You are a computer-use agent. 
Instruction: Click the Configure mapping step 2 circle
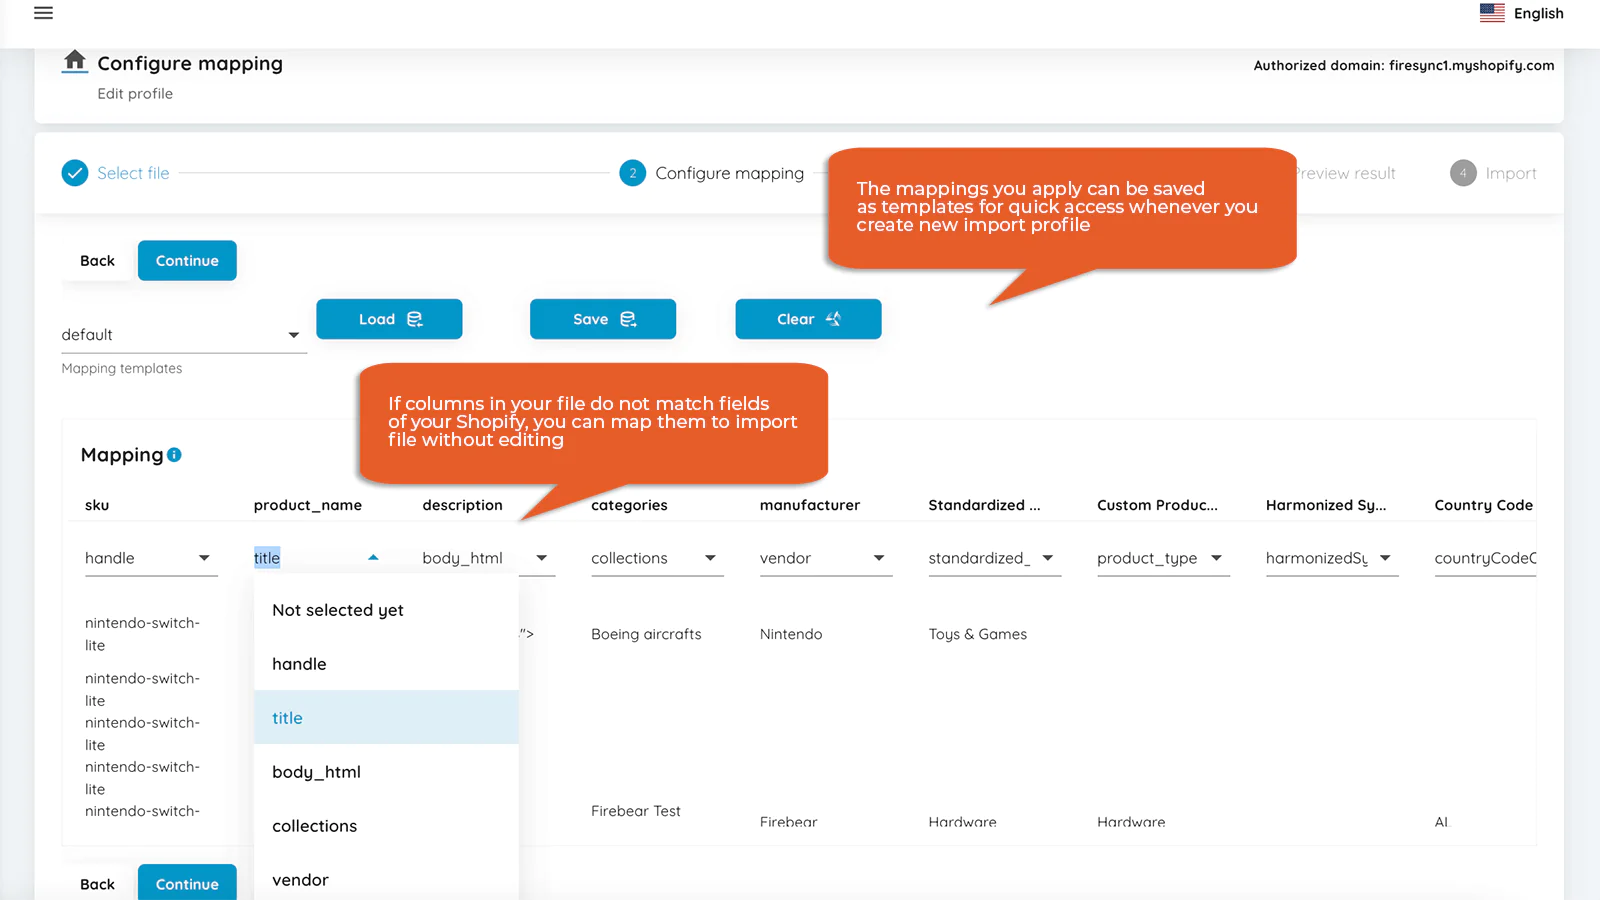[x=632, y=173]
